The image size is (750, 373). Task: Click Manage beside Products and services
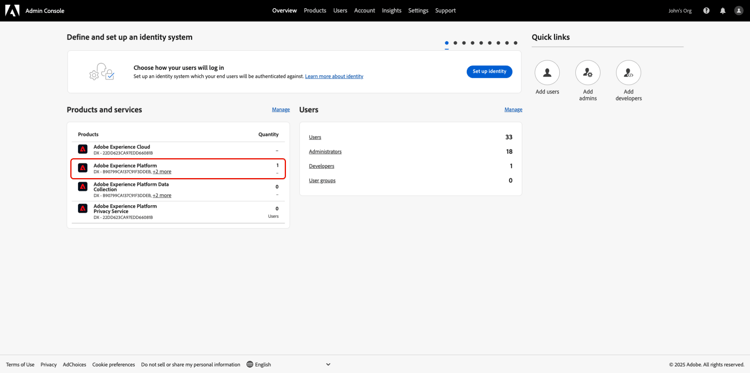point(281,110)
